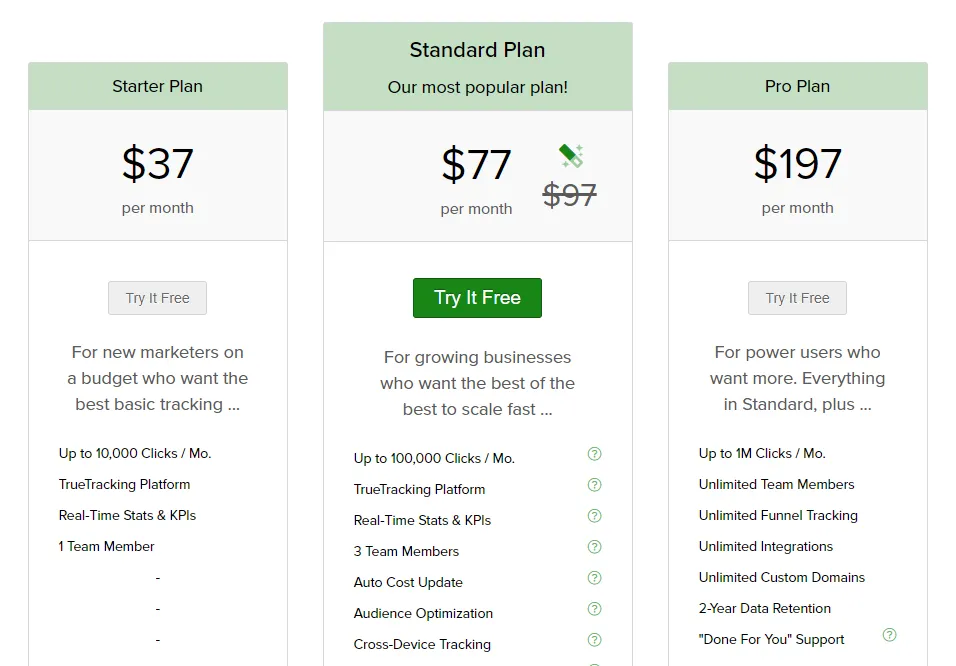Click the $37 Starter price
The height and width of the screenshot is (666, 956).
[x=157, y=164]
